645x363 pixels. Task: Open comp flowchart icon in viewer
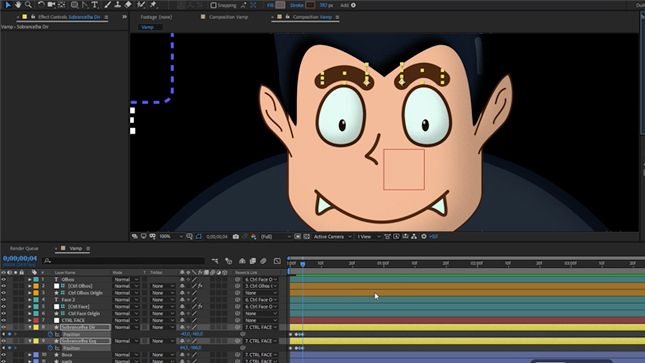414,237
